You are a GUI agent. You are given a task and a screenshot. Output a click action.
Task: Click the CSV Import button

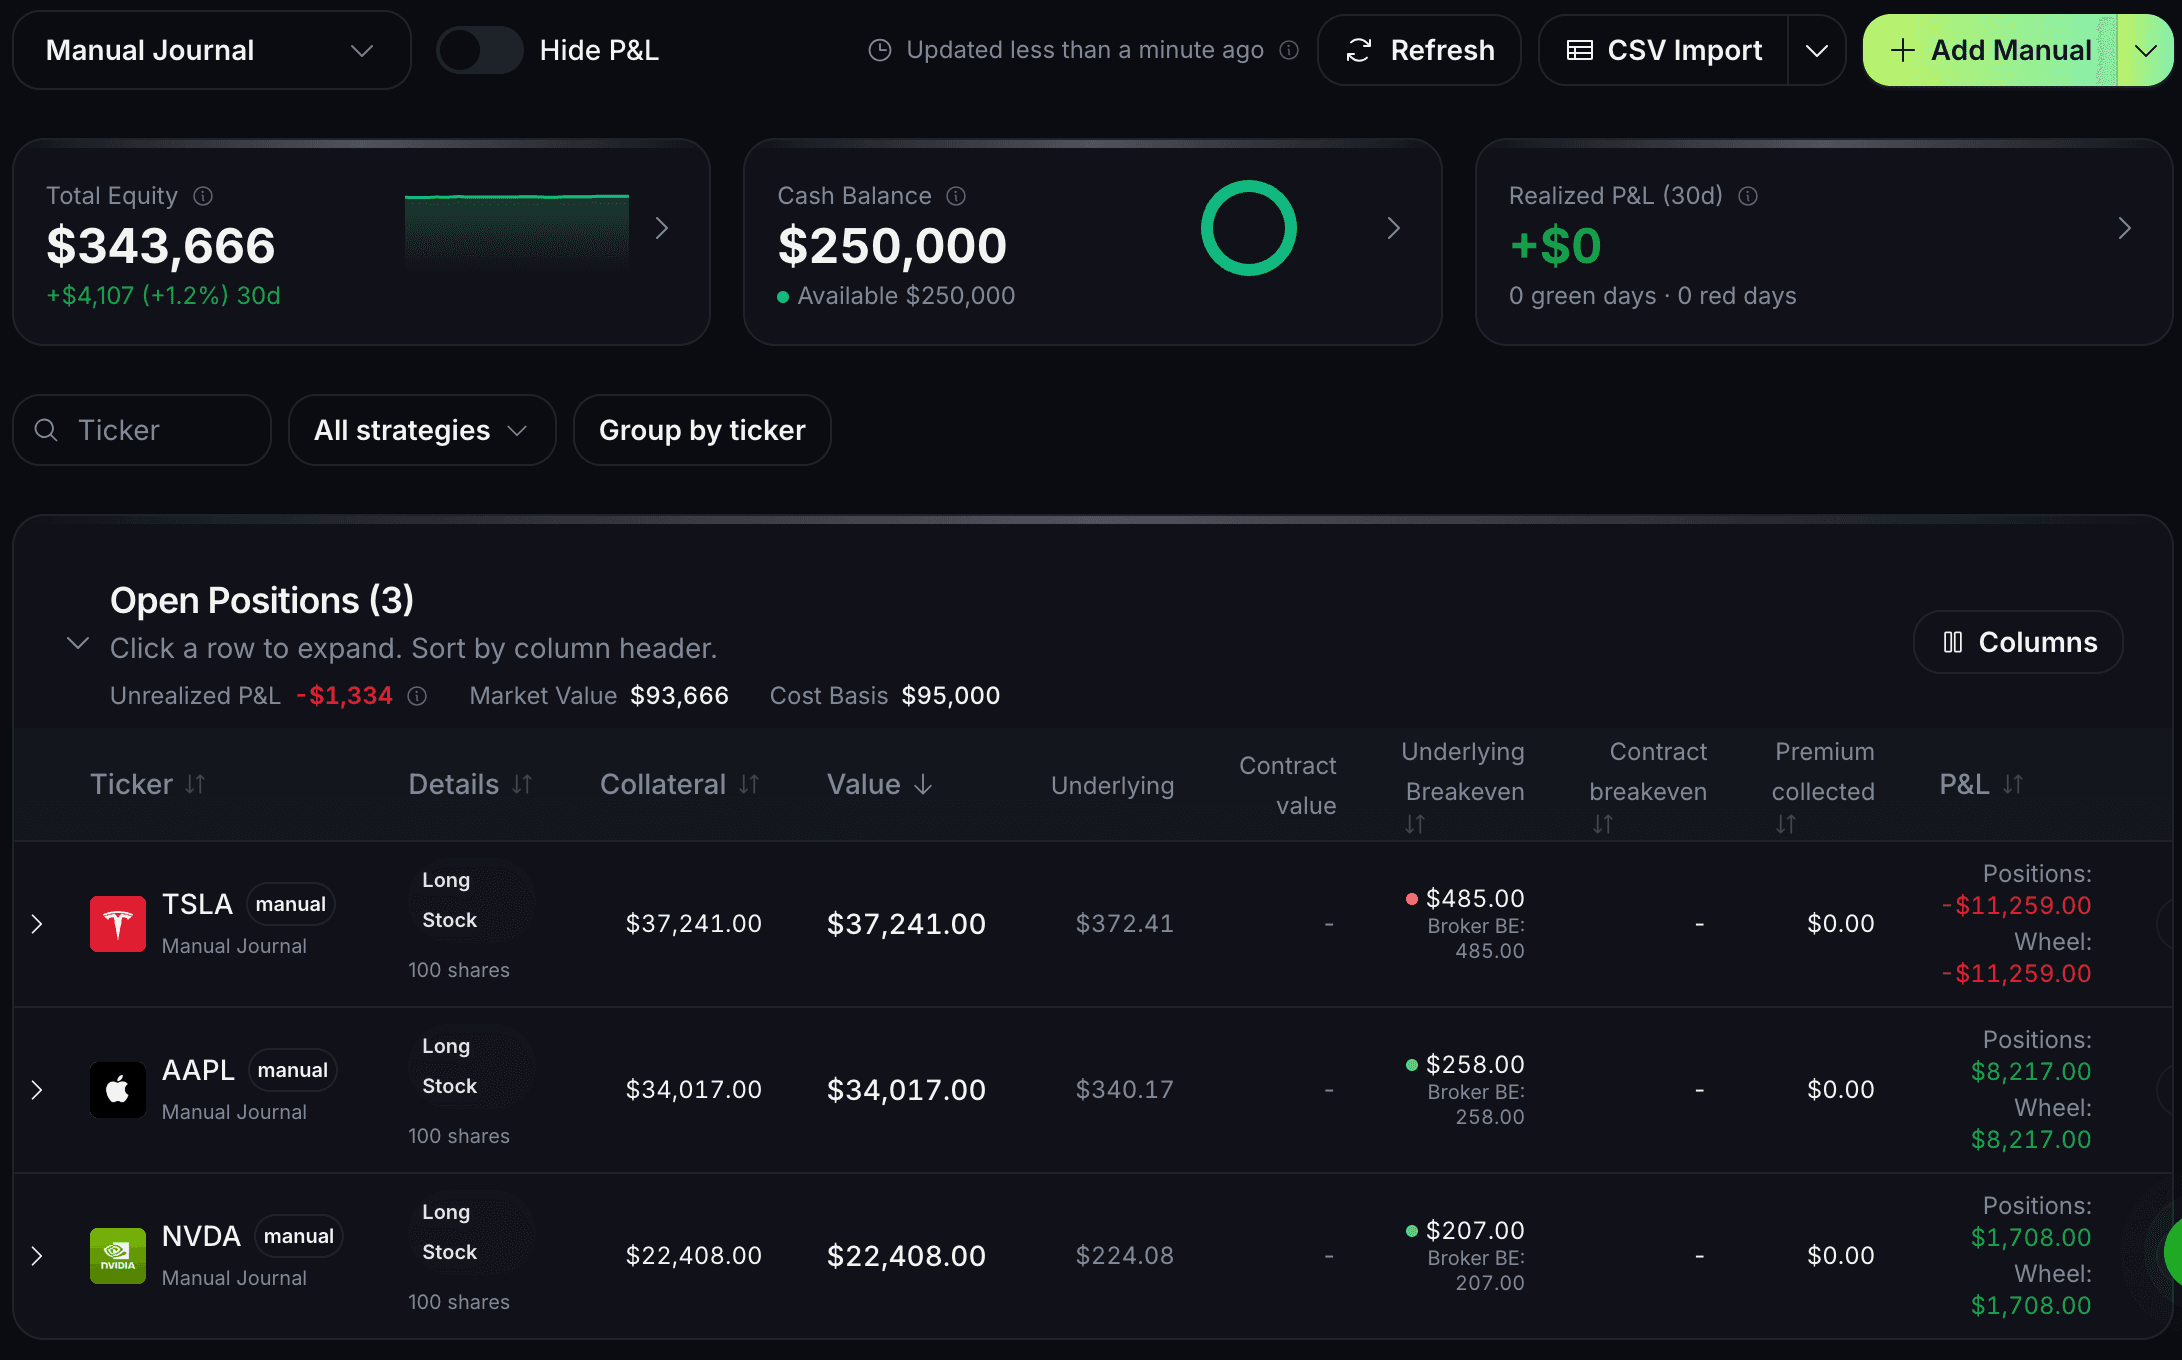(x=1664, y=50)
